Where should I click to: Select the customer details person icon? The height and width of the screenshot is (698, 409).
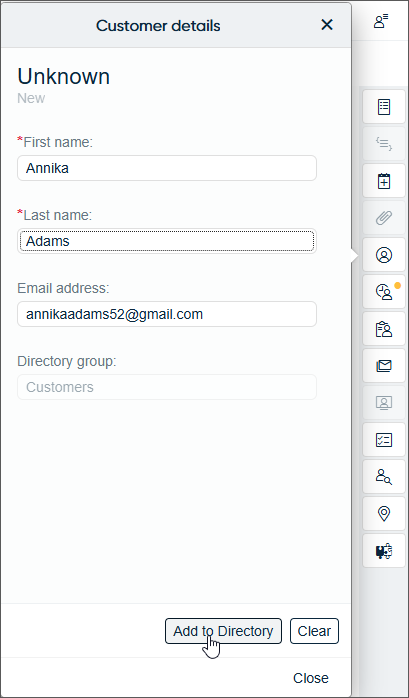[384, 255]
